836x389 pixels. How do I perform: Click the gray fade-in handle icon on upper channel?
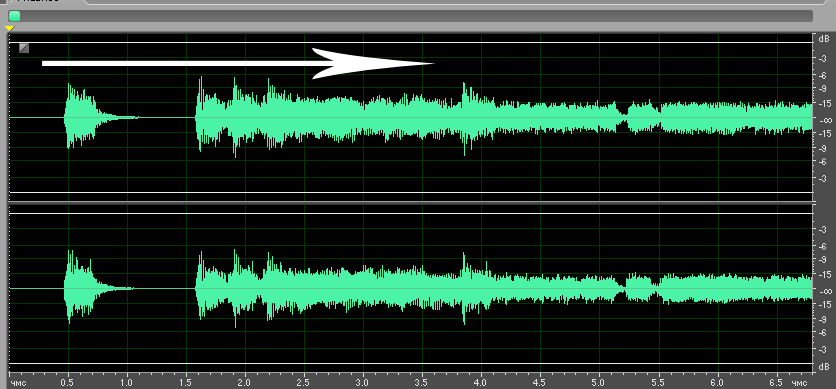click(24, 48)
